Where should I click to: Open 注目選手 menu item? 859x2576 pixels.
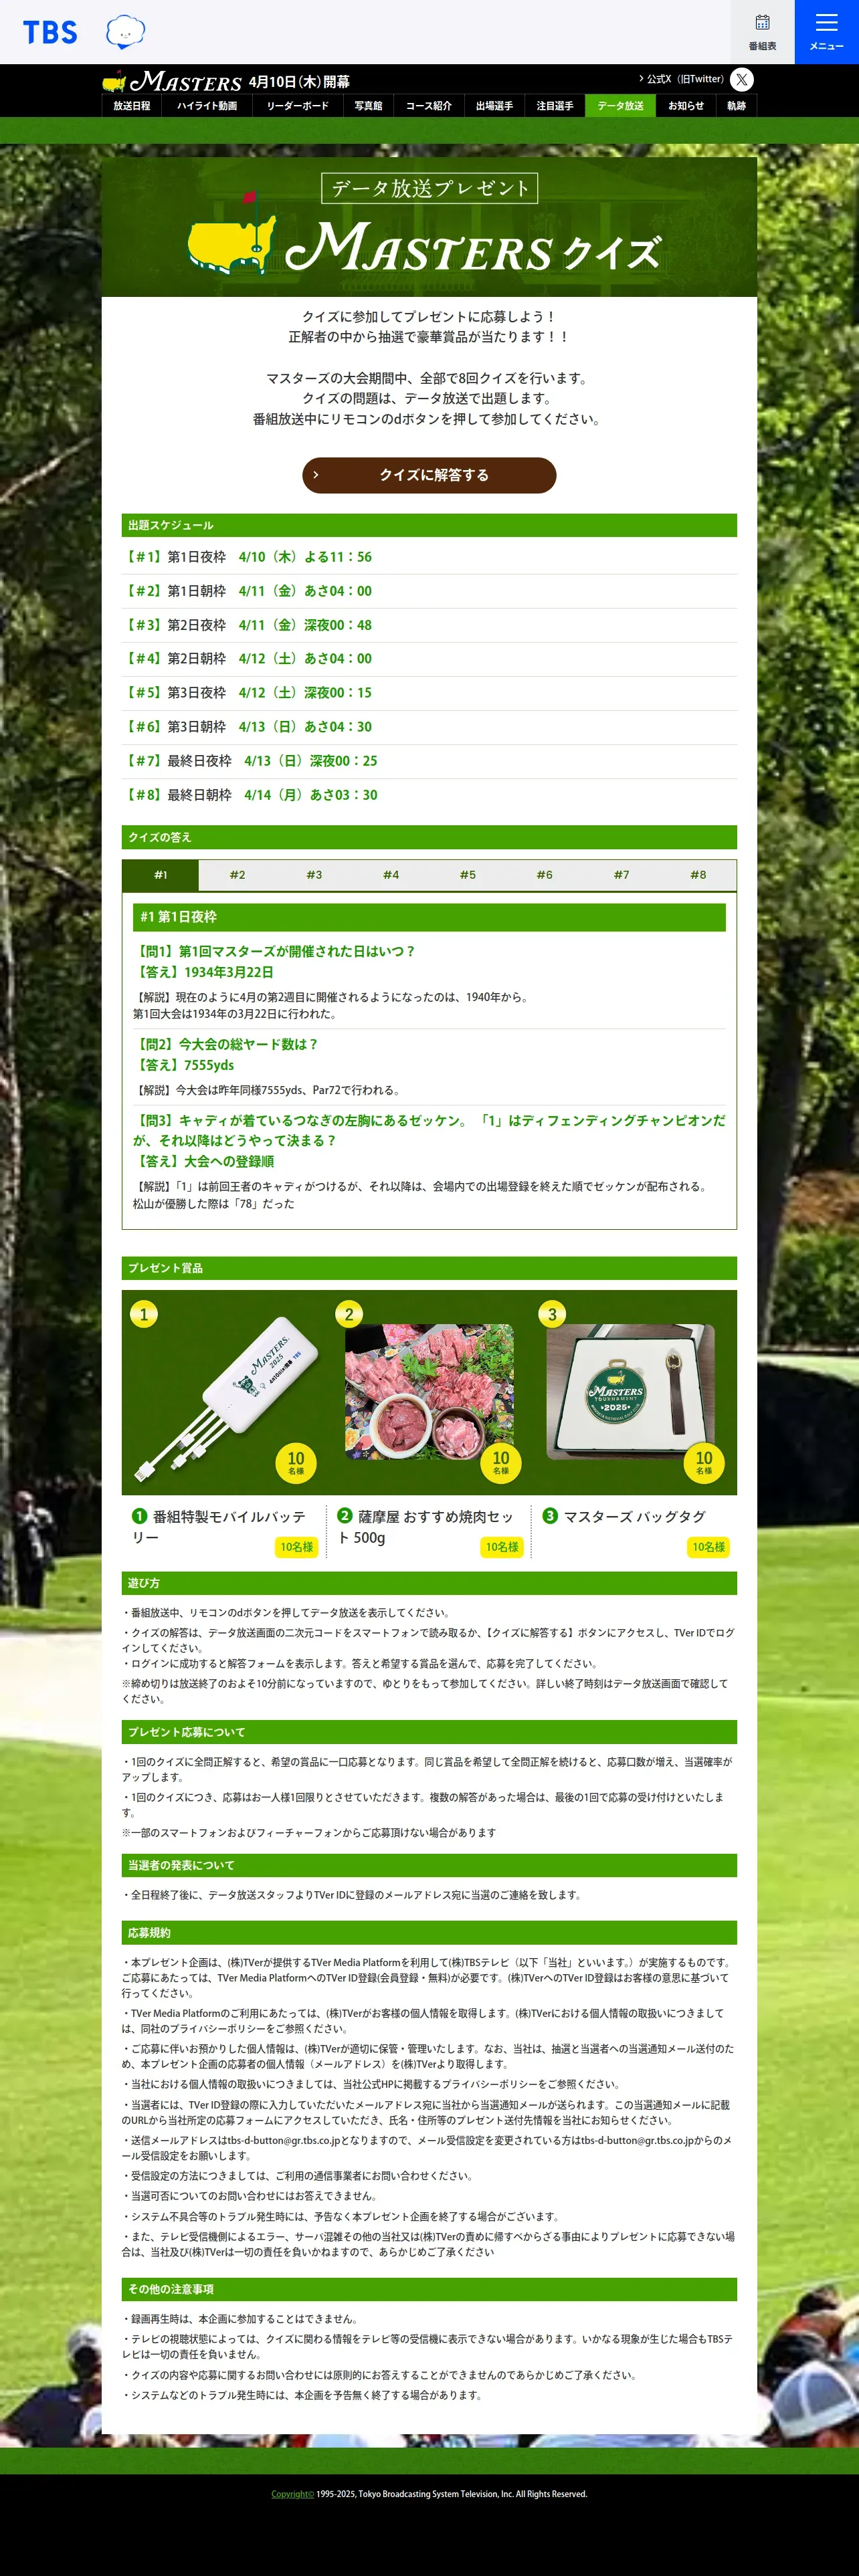click(555, 106)
